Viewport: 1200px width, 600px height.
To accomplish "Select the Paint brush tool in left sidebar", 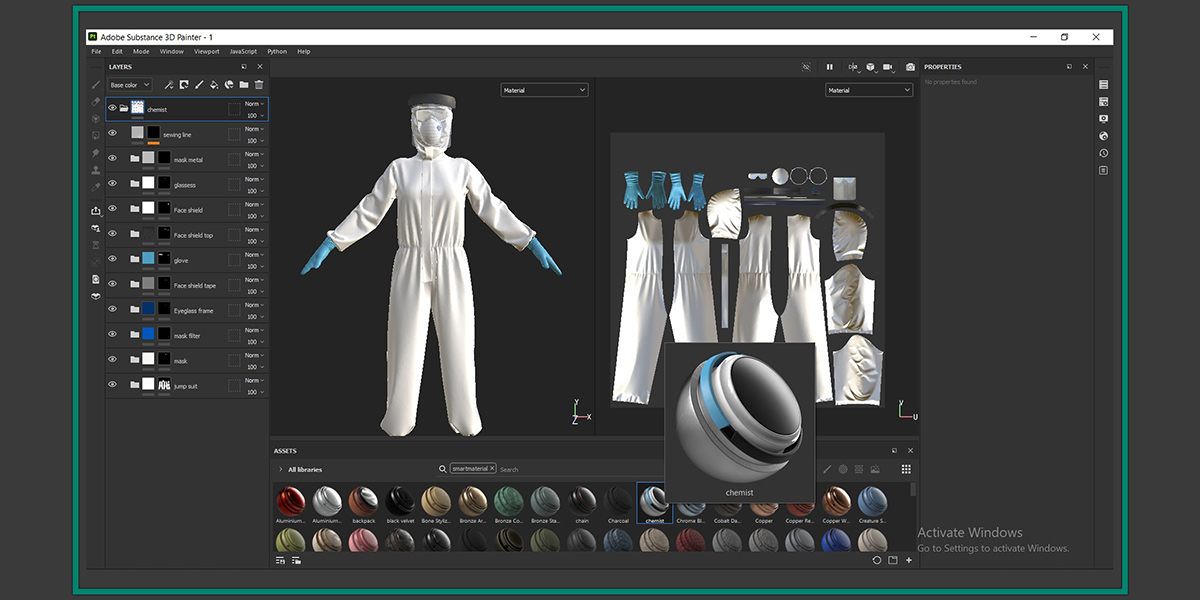I will 96,85.
